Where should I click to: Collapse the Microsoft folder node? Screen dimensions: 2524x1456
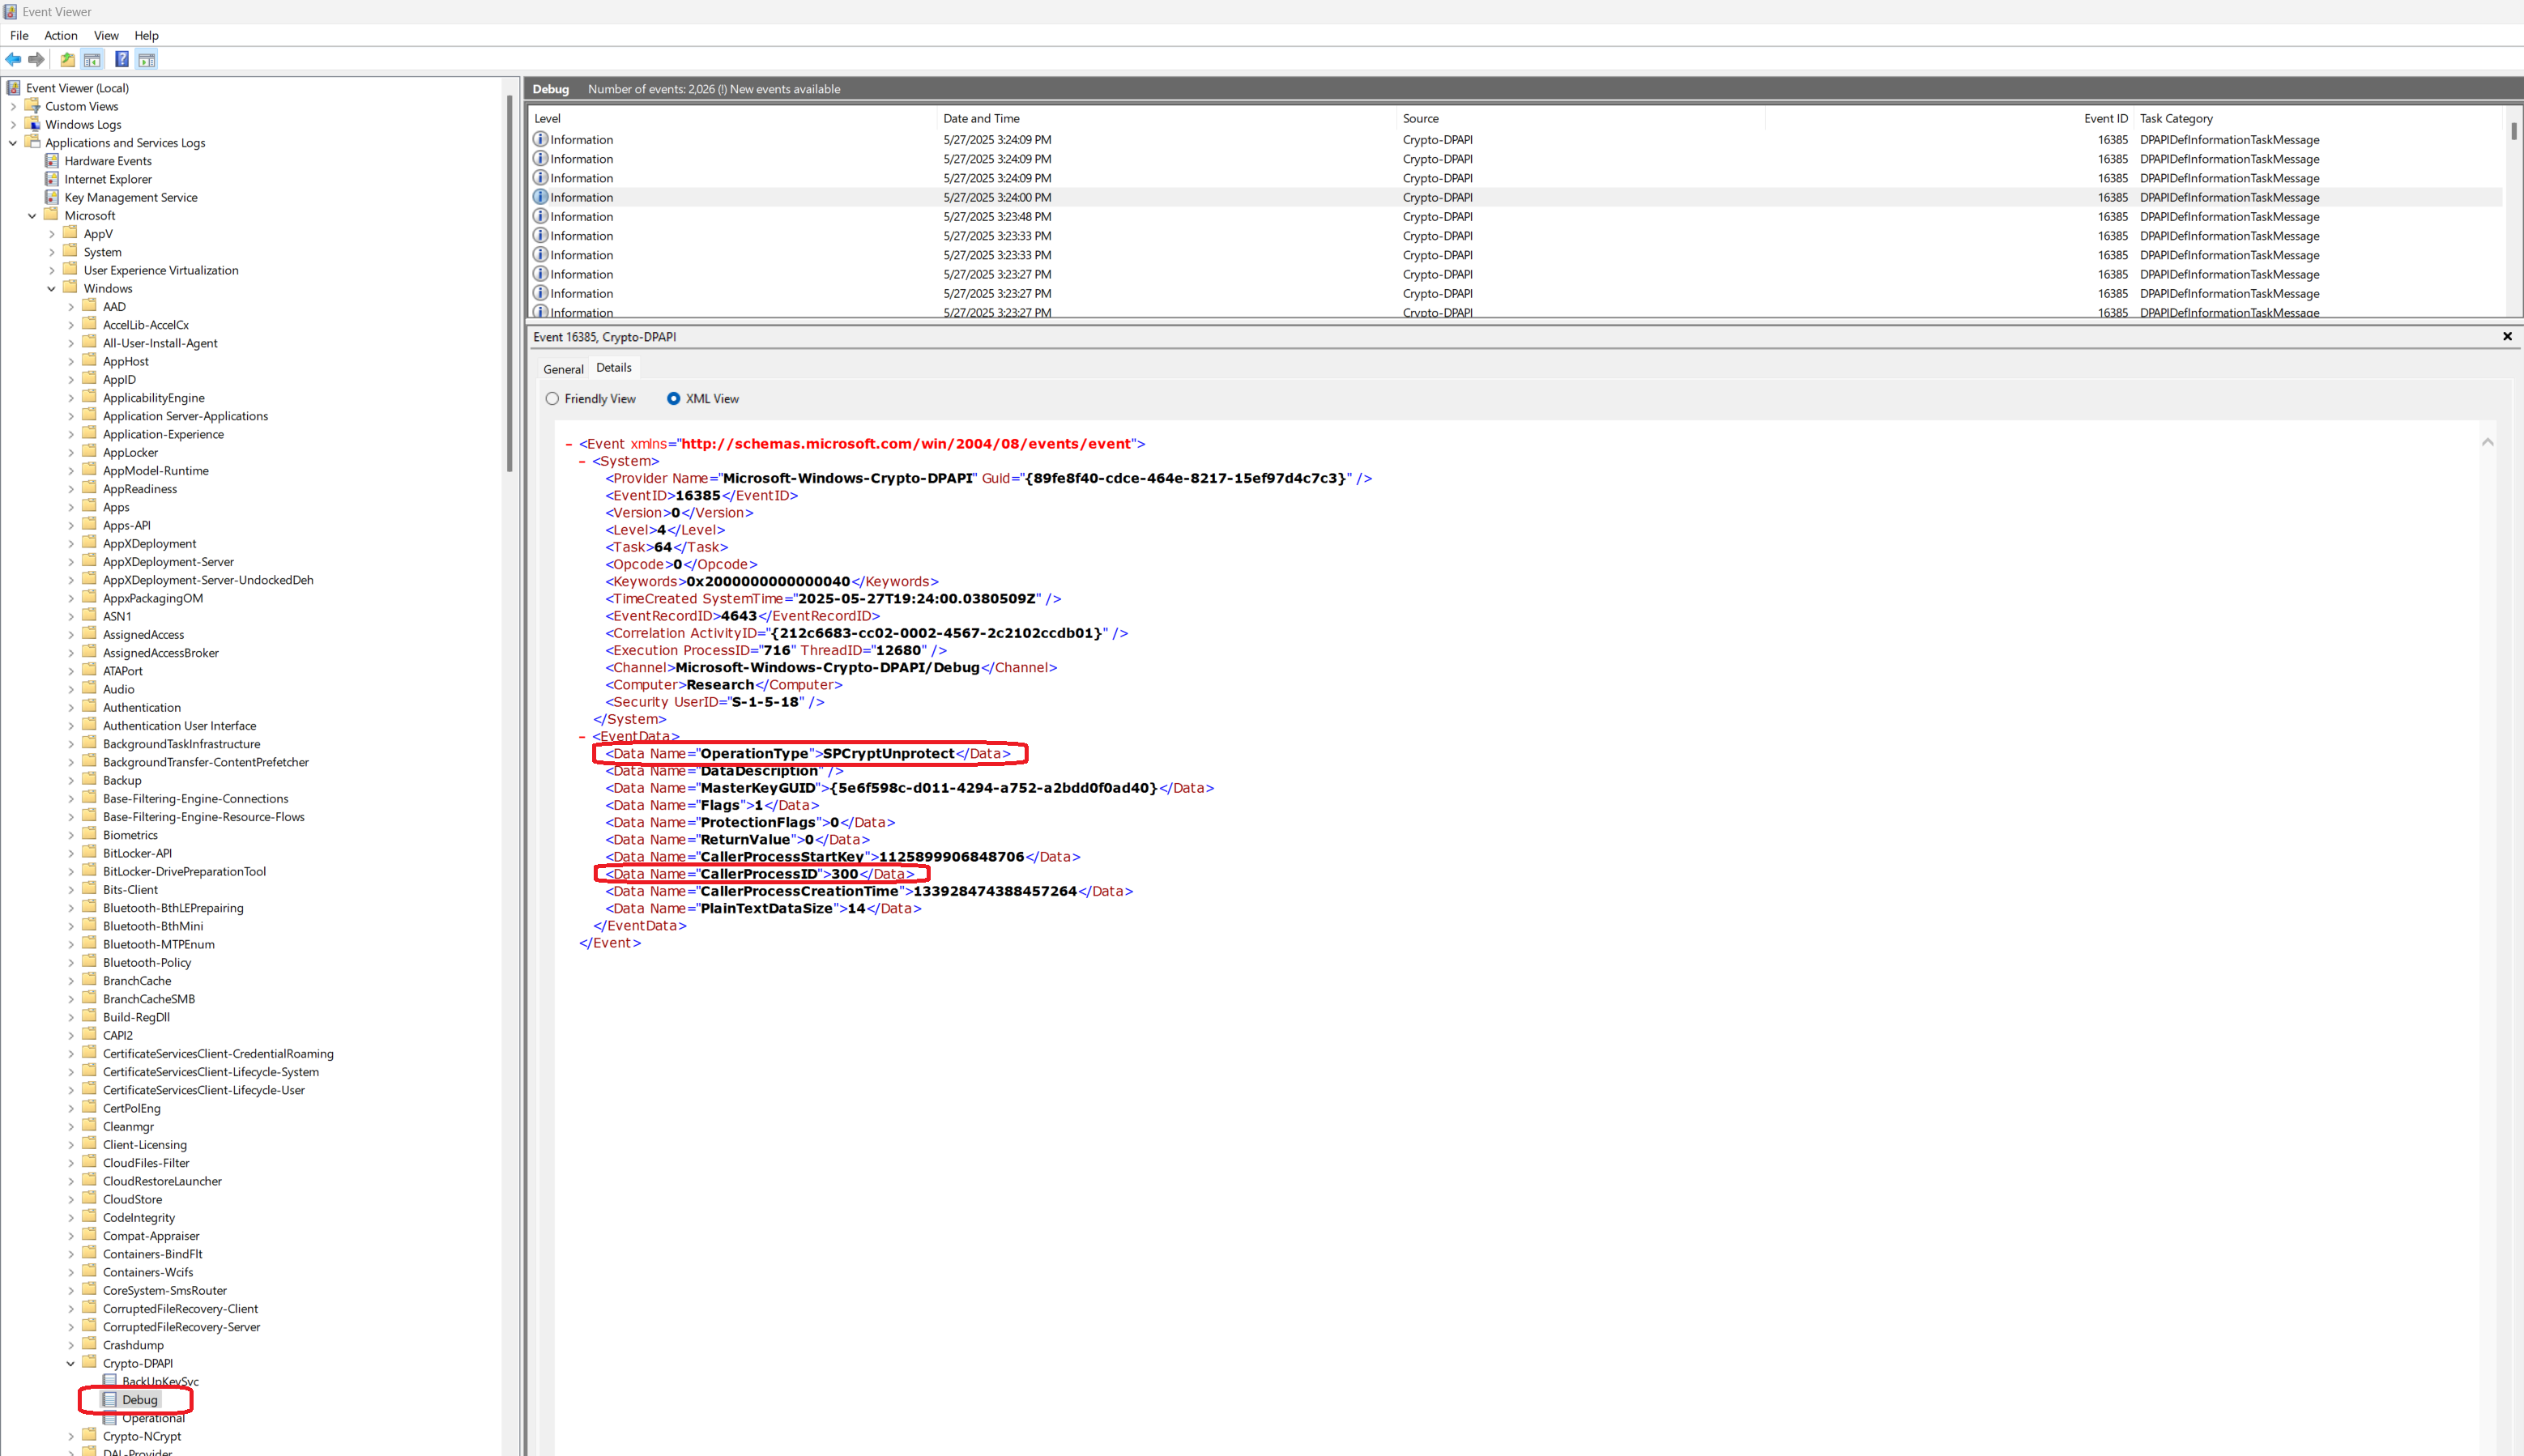coord(32,216)
